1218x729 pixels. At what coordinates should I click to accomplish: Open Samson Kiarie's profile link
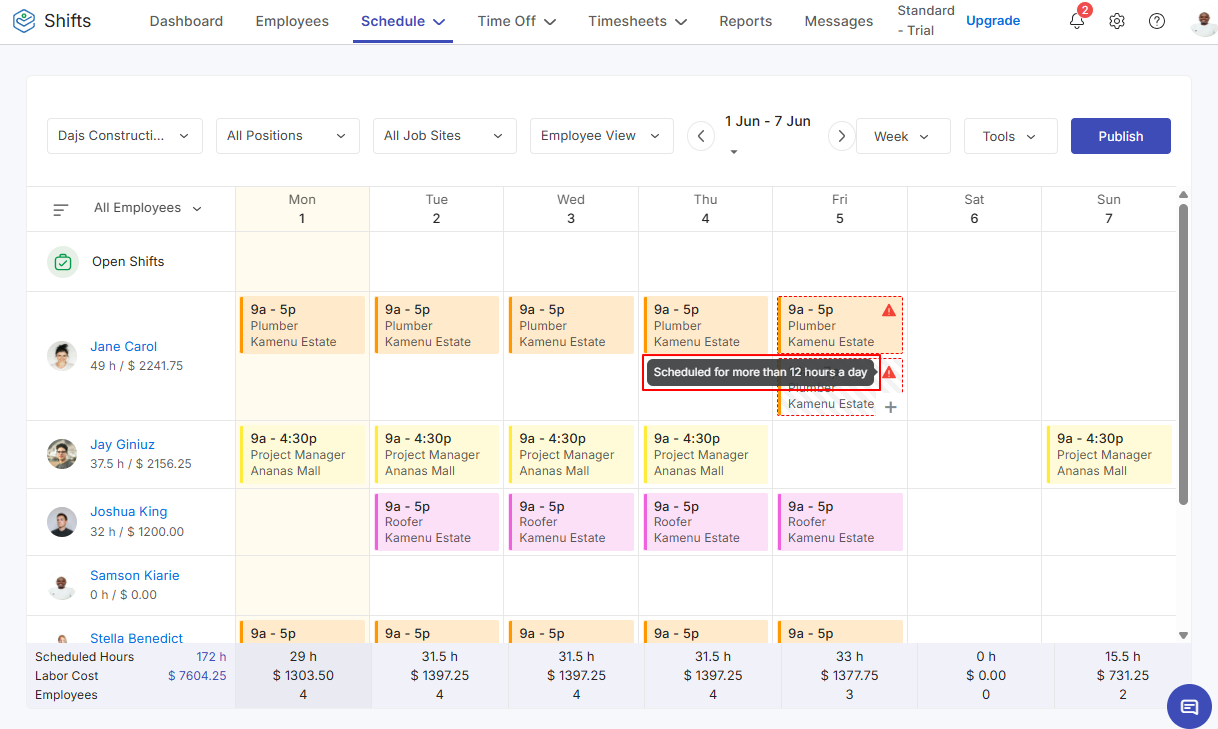point(135,576)
